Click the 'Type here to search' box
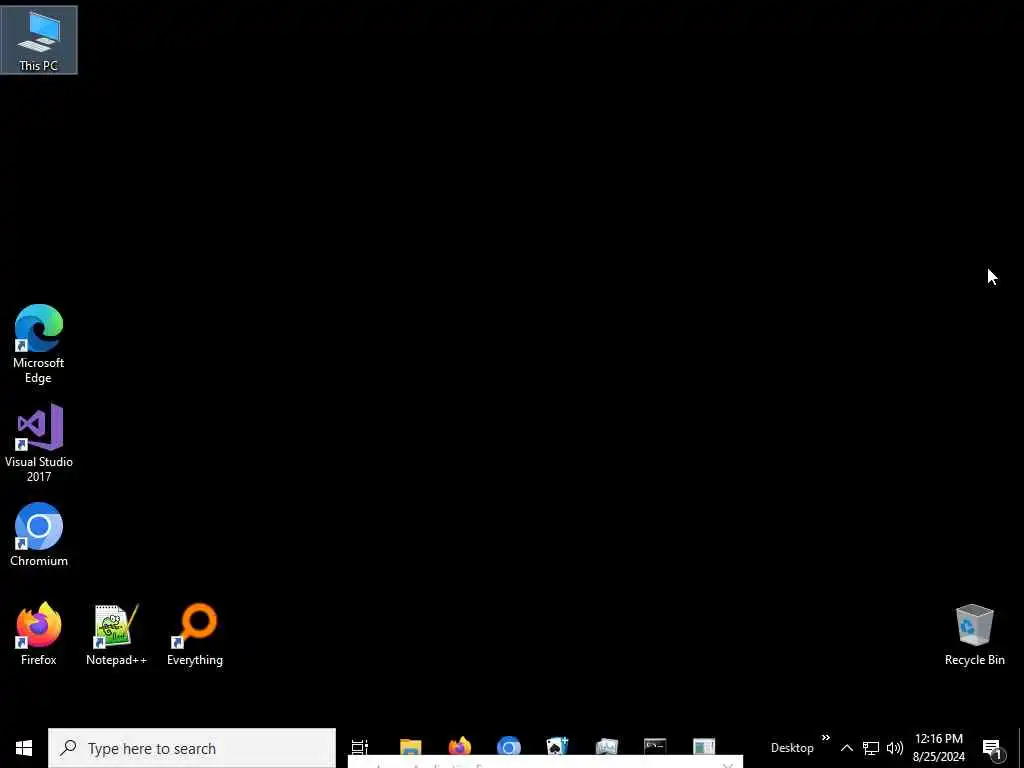 pos(192,748)
